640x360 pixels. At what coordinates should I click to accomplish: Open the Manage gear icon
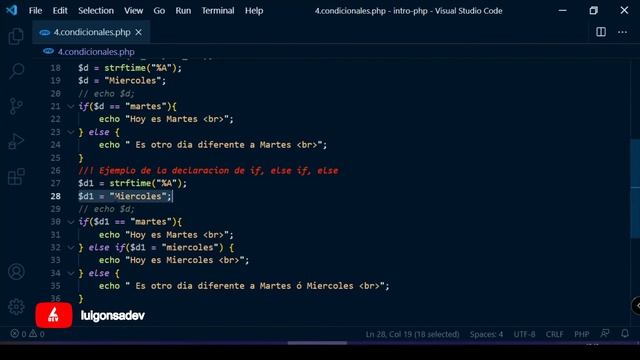click(16, 307)
